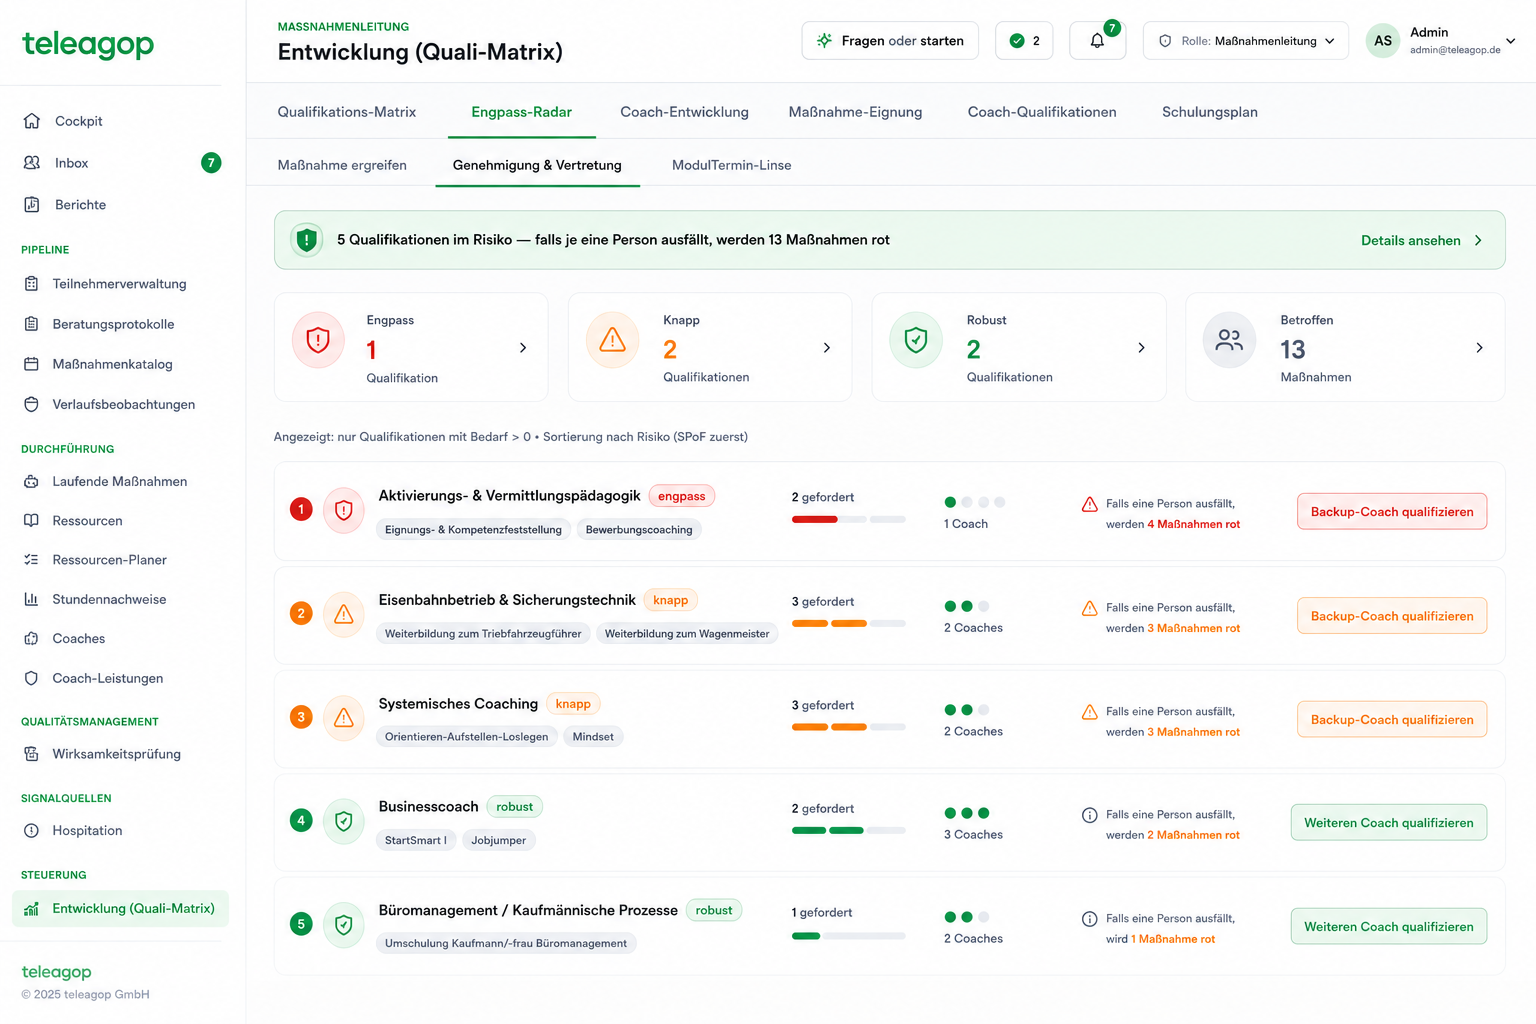Open Engpass card chevron
This screenshot has height=1024, width=1536.
(x=523, y=348)
